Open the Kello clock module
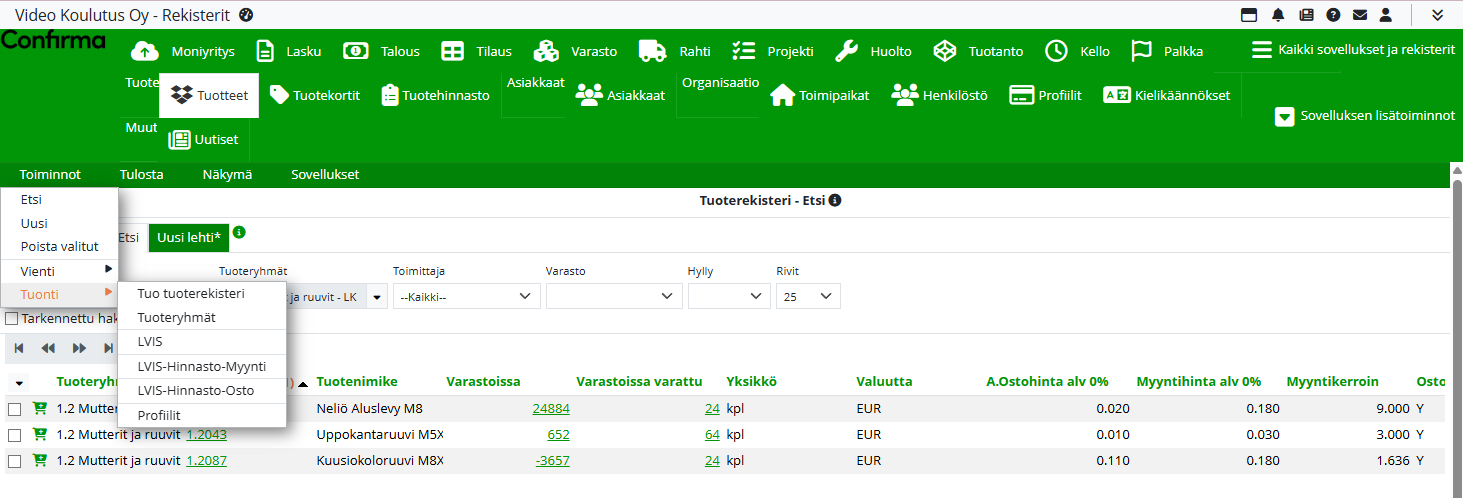This screenshot has height=498, width=1463. tap(1077, 51)
